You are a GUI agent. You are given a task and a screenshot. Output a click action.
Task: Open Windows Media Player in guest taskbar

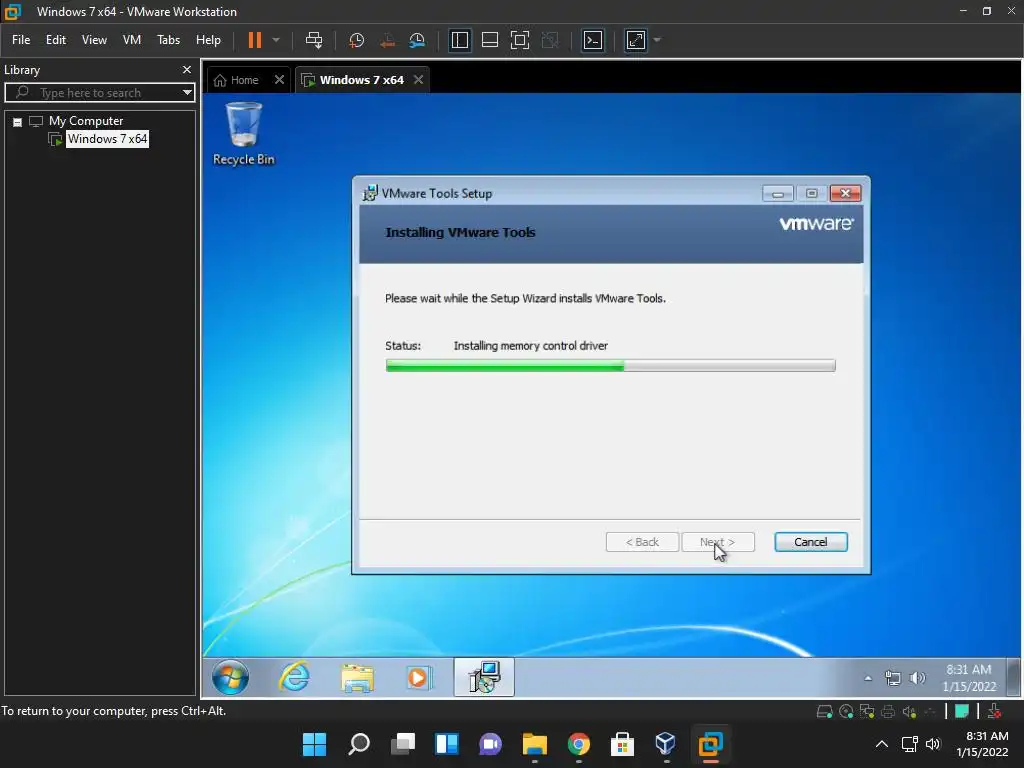419,677
